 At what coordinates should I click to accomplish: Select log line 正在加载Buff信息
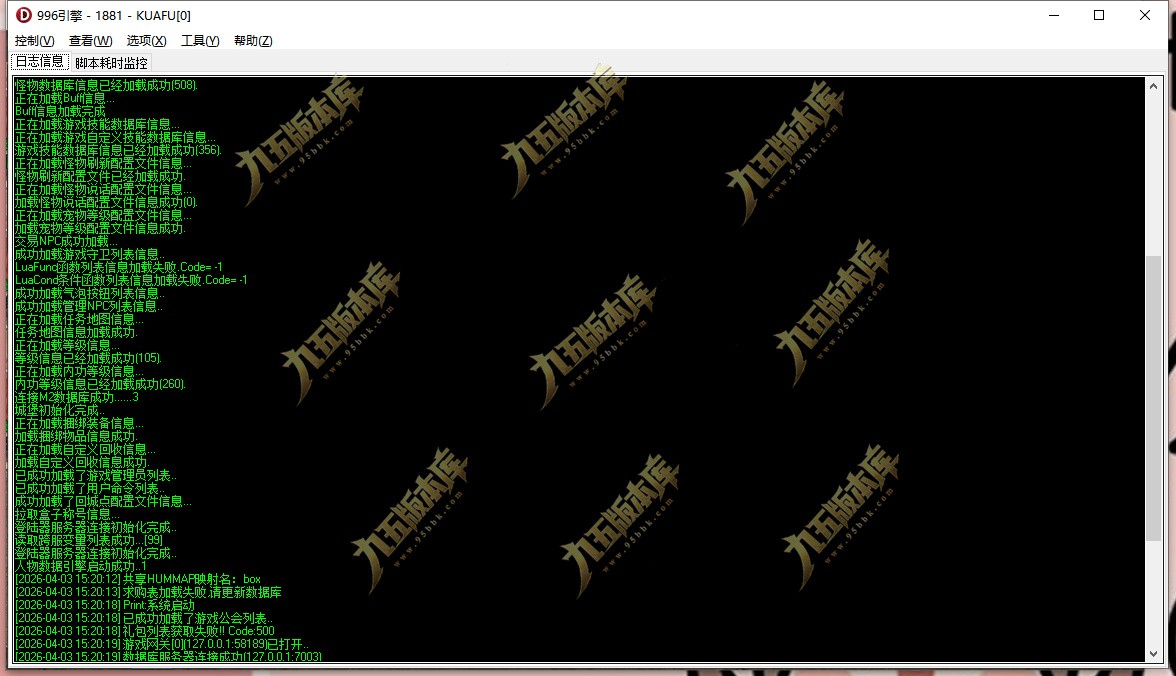[64, 98]
